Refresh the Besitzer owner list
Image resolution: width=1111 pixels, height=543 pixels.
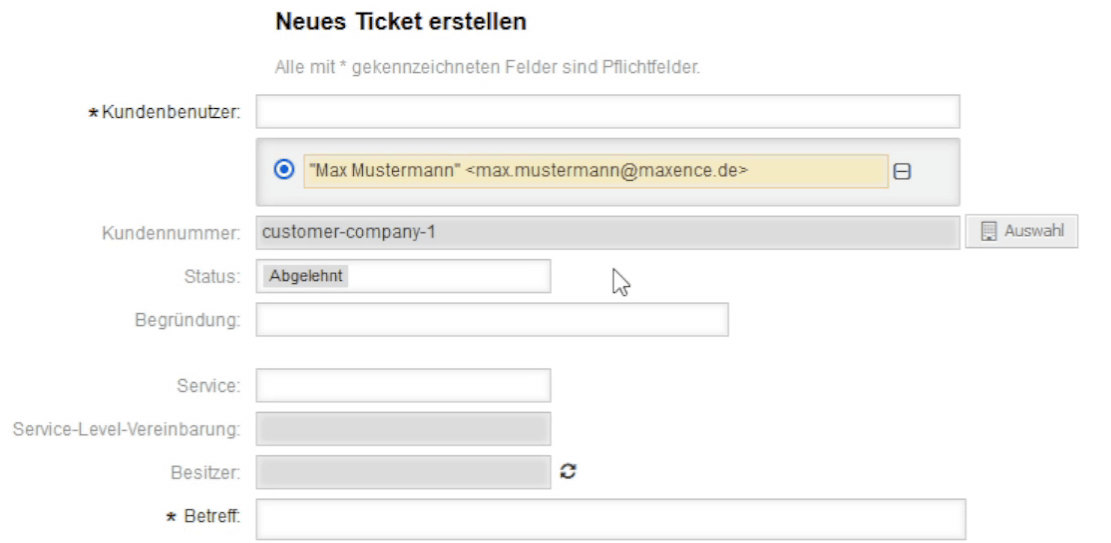569,472
